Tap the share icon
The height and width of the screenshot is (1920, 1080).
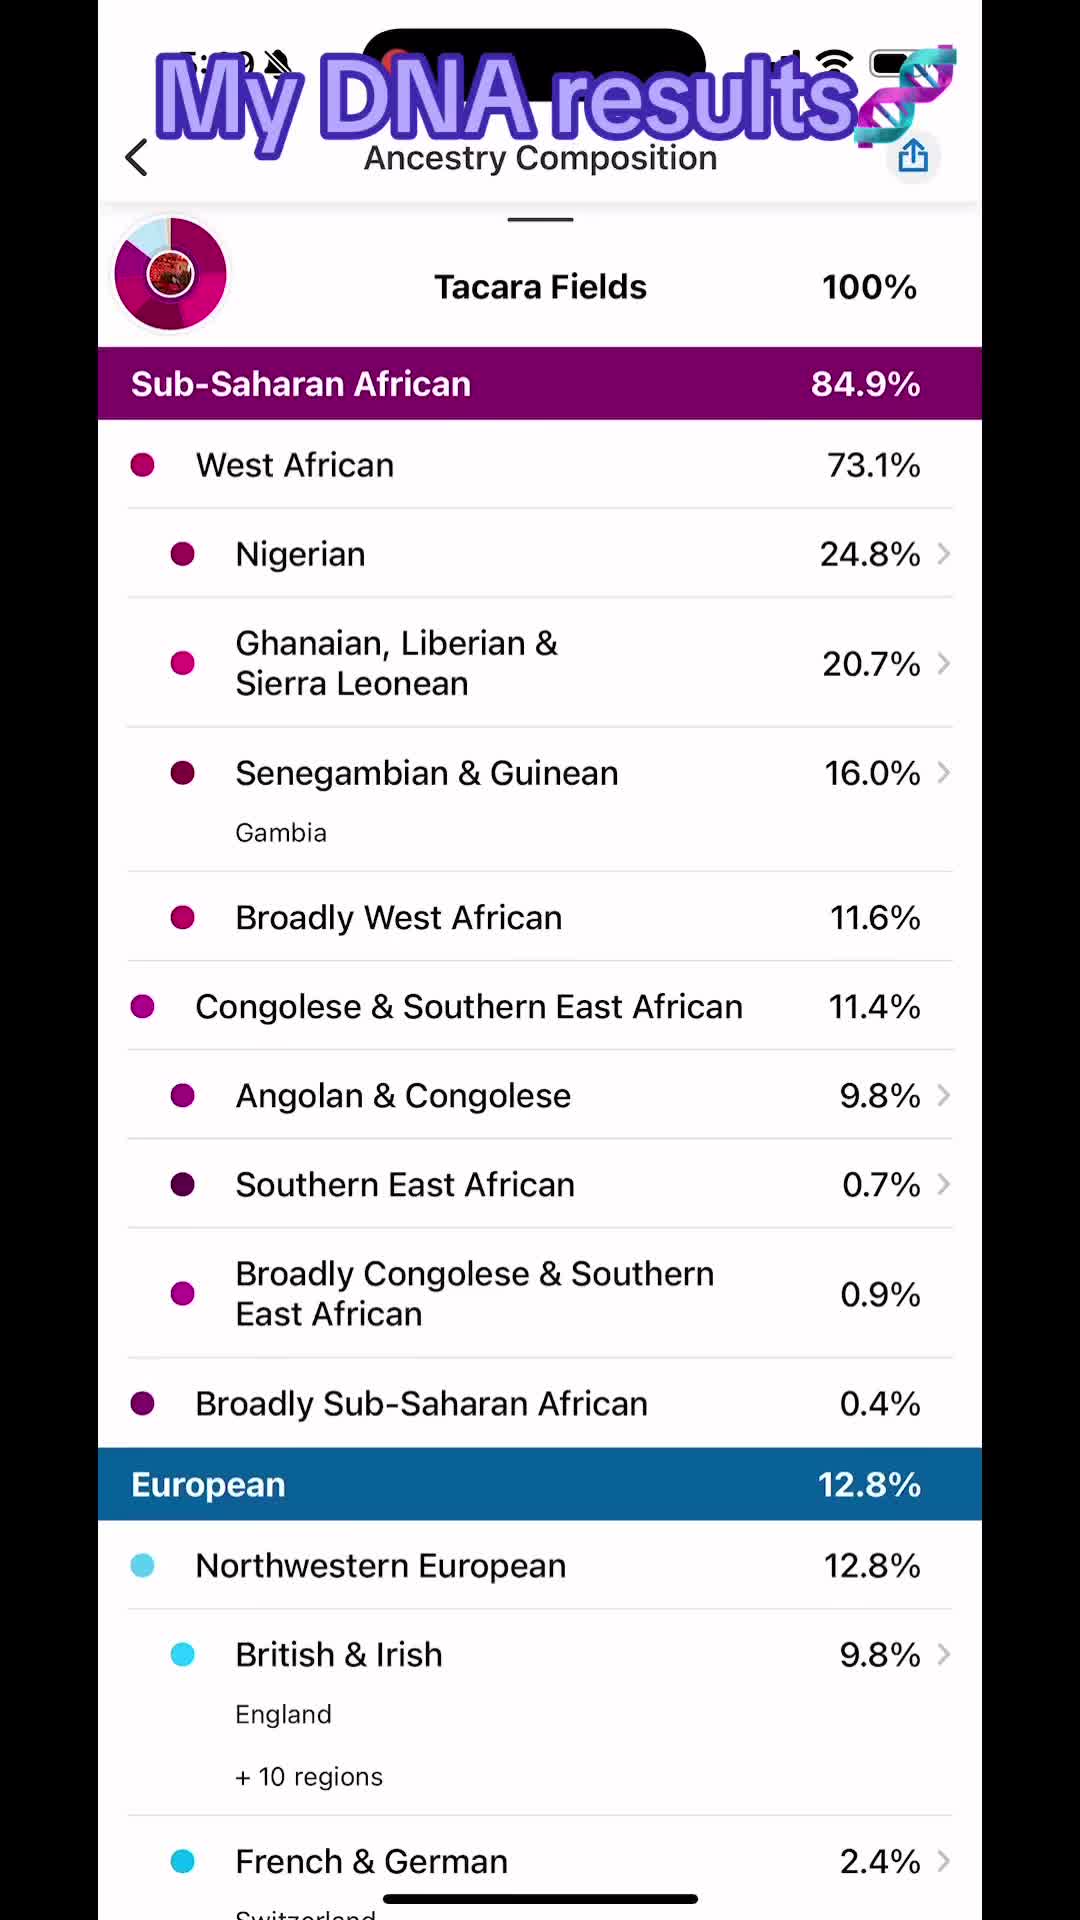pyautogui.click(x=913, y=156)
